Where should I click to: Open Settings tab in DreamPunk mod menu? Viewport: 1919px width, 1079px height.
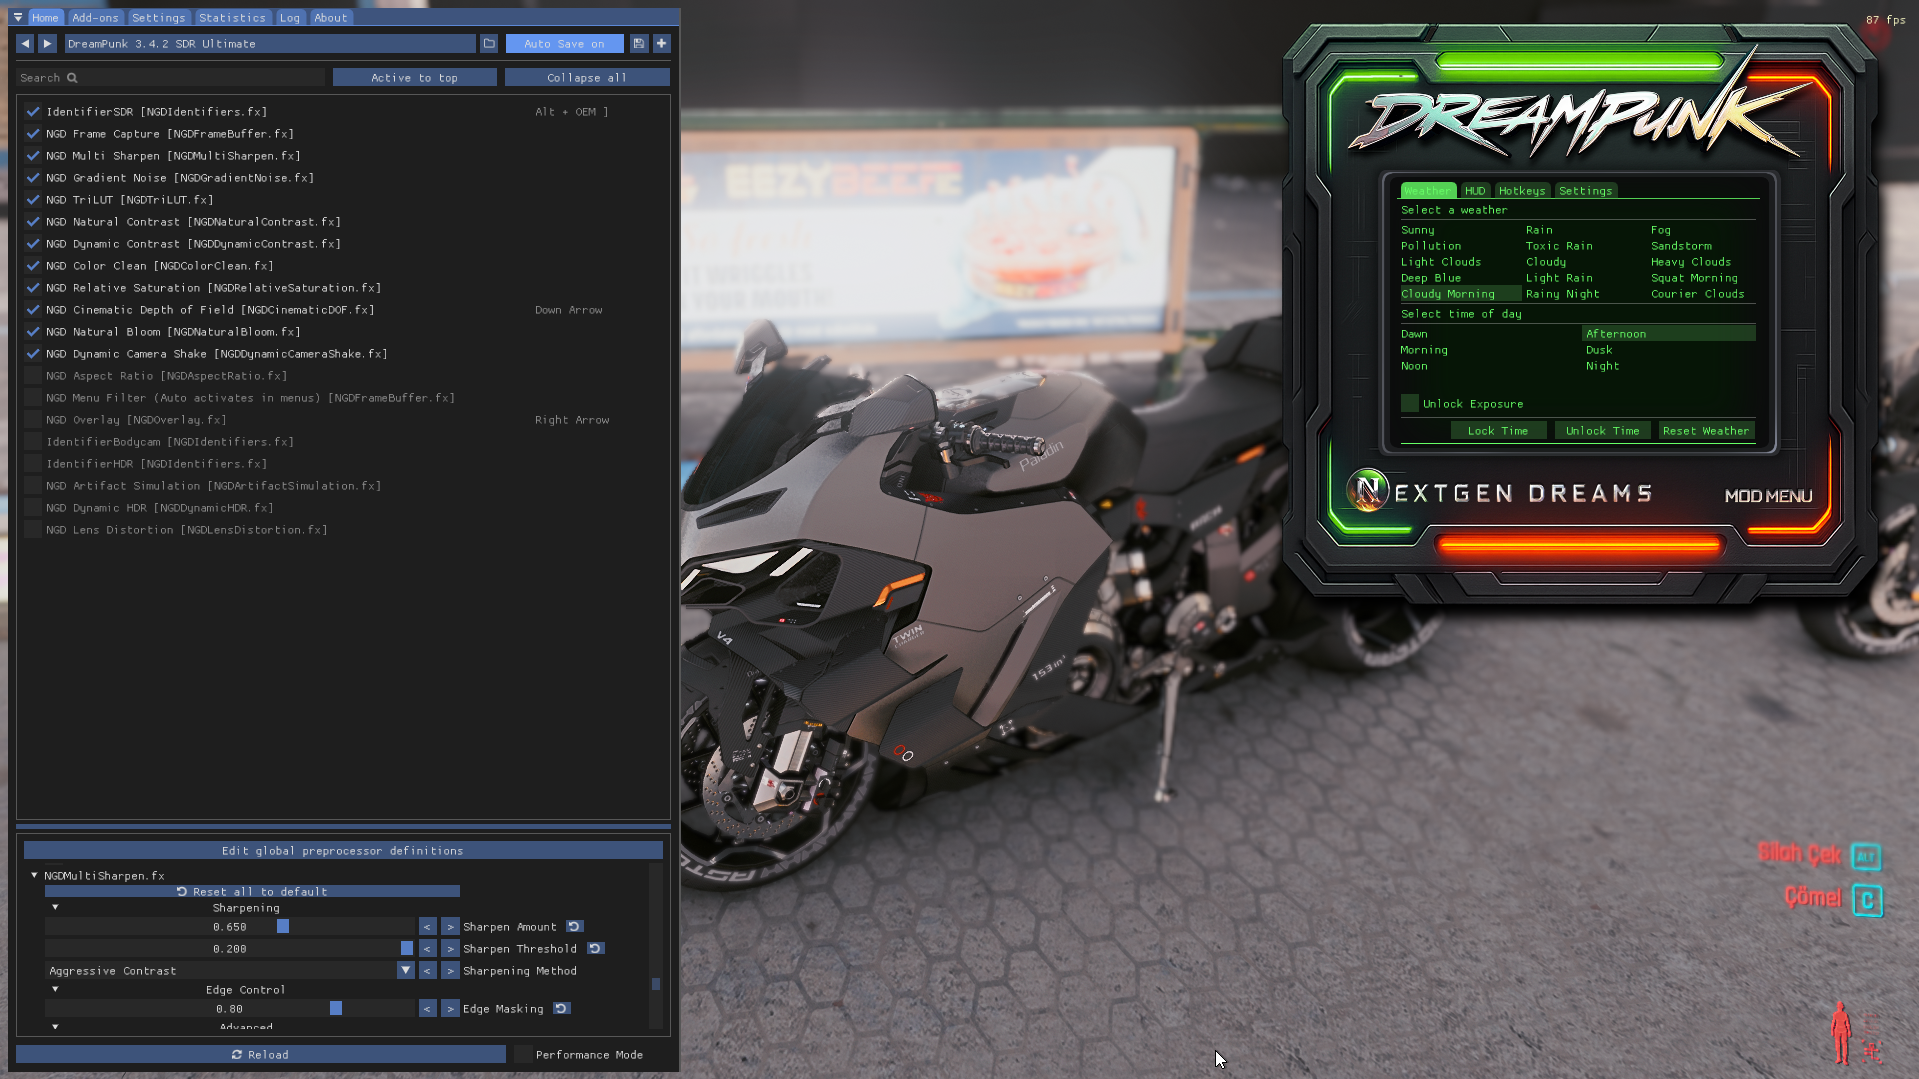coord(1585,191)
